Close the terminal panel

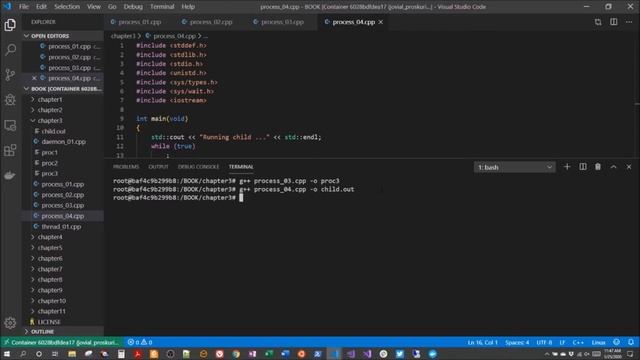tap(629, 167)
